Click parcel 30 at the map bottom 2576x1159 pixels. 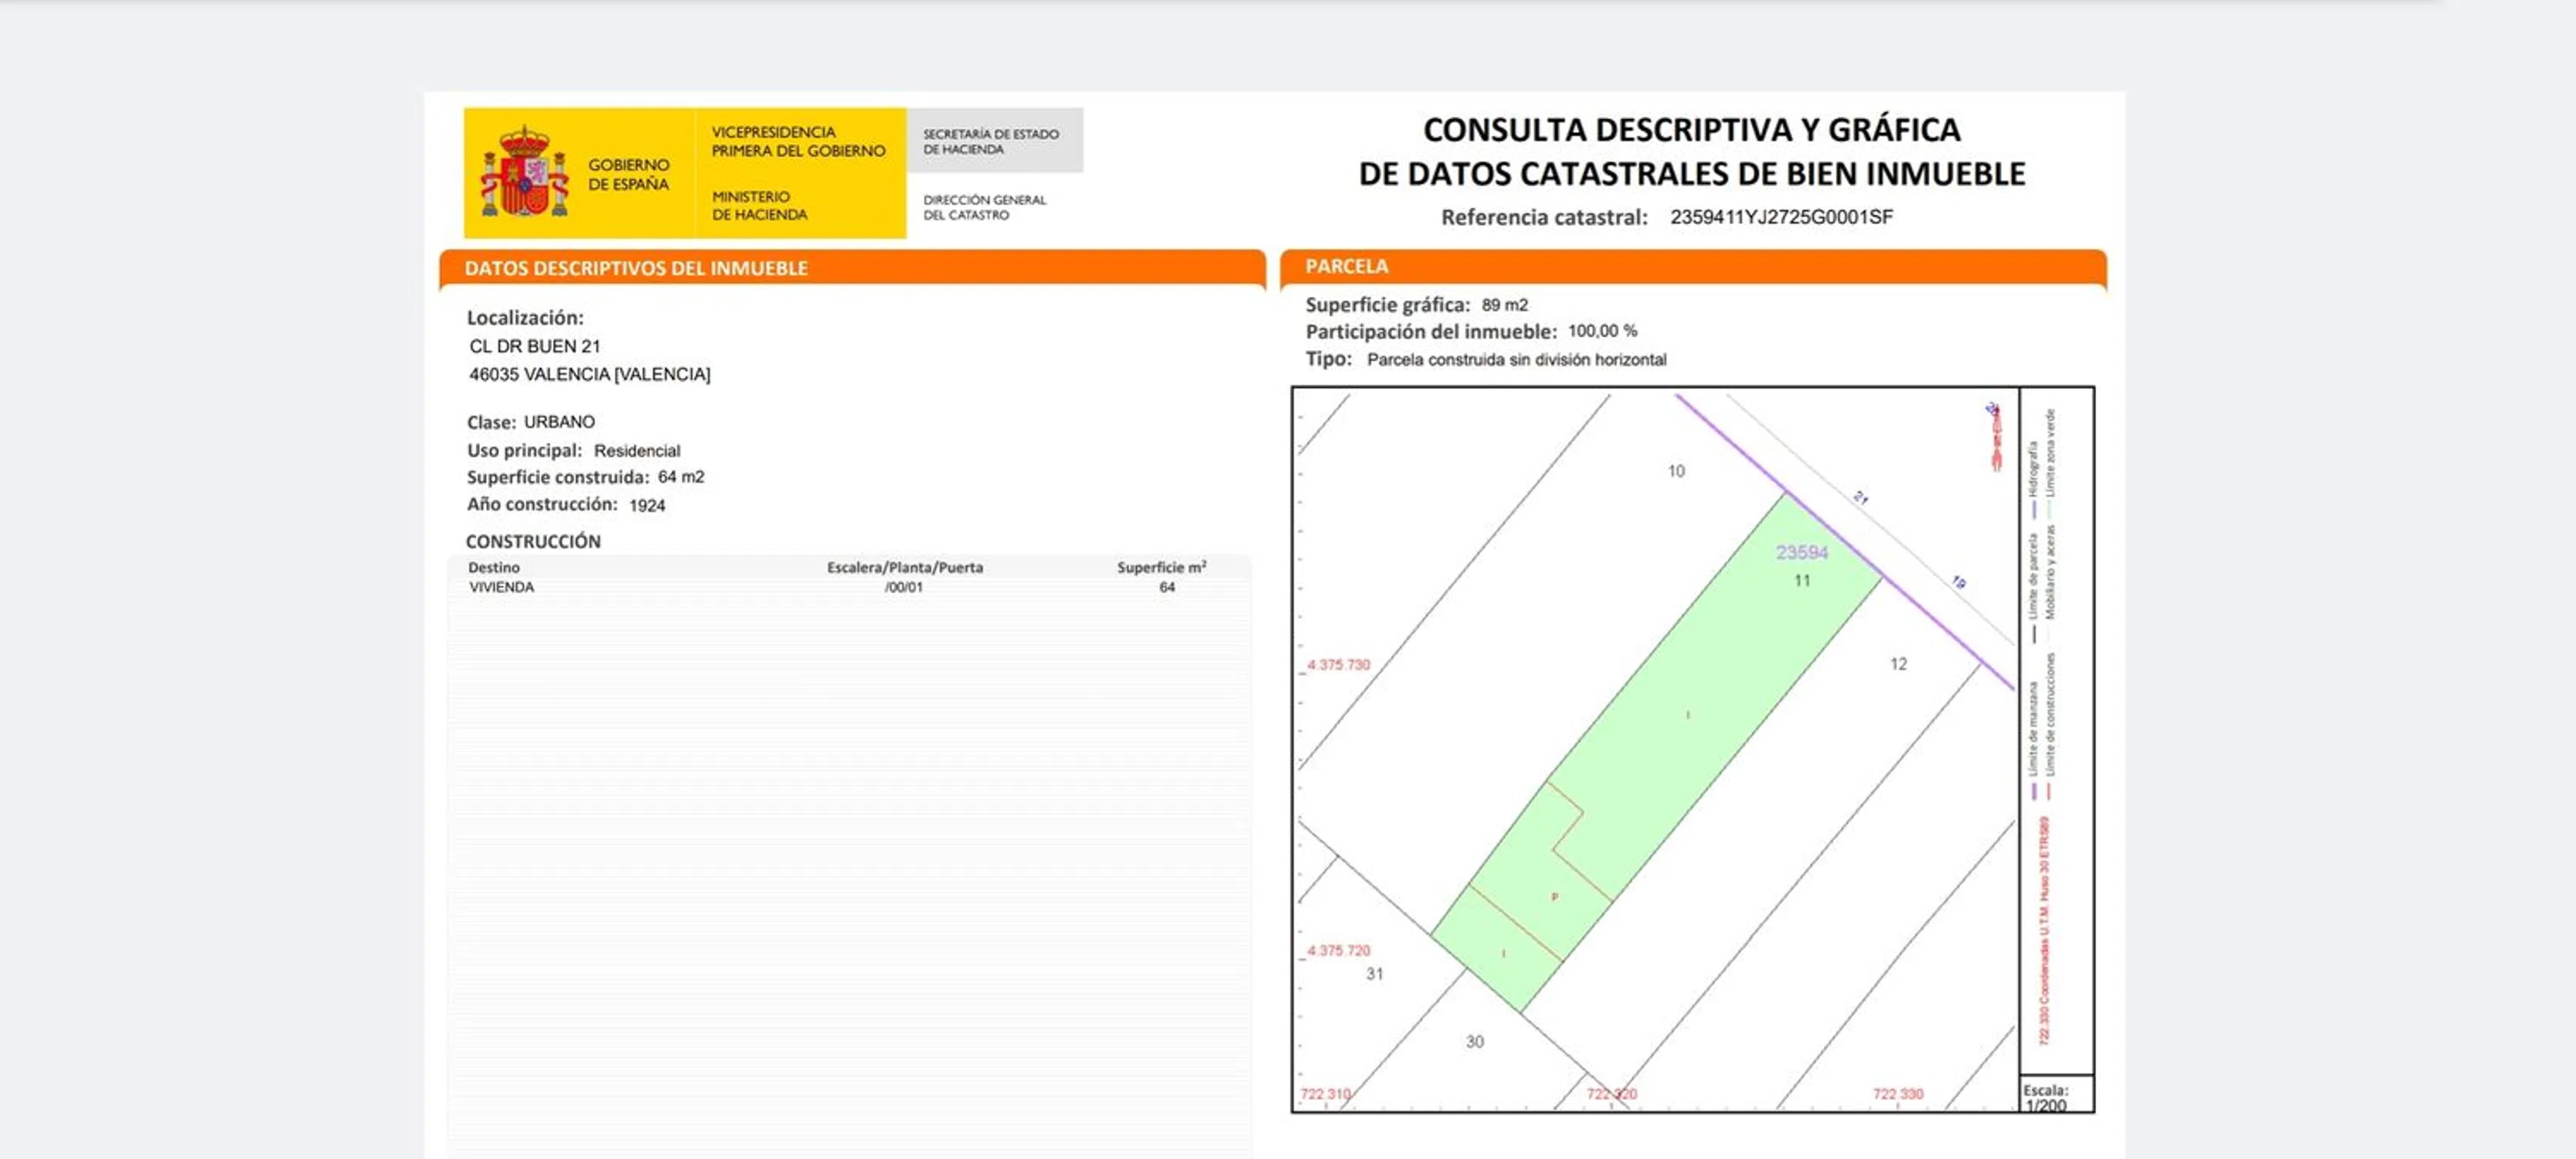pos(1474,1042)
